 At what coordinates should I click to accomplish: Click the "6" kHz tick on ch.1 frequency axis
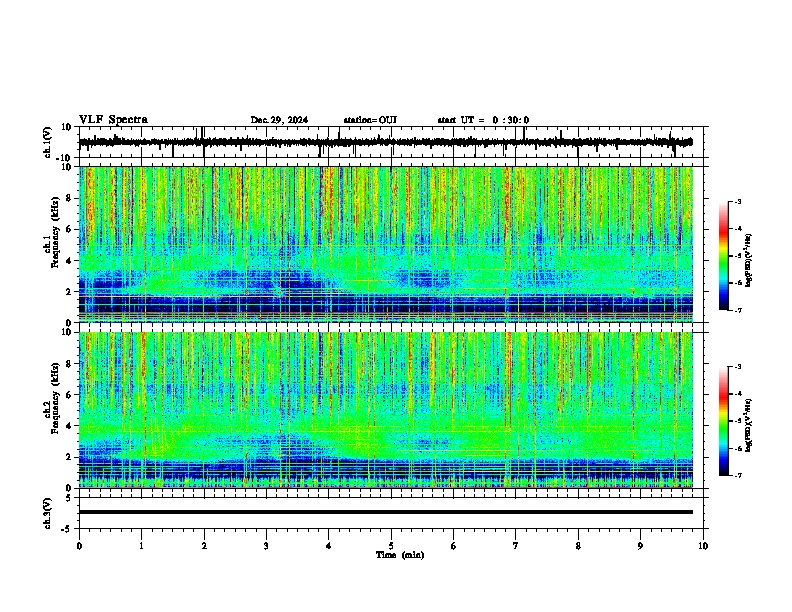coord(70,230)
